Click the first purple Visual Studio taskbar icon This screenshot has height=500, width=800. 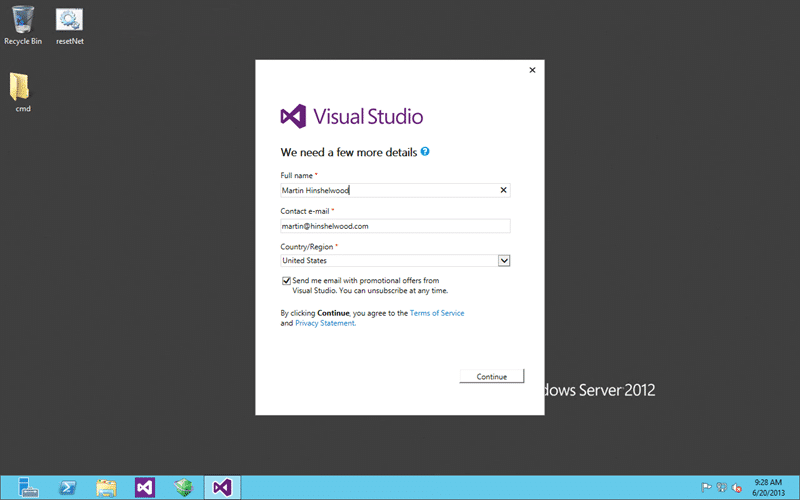click(x=145, y=488)
